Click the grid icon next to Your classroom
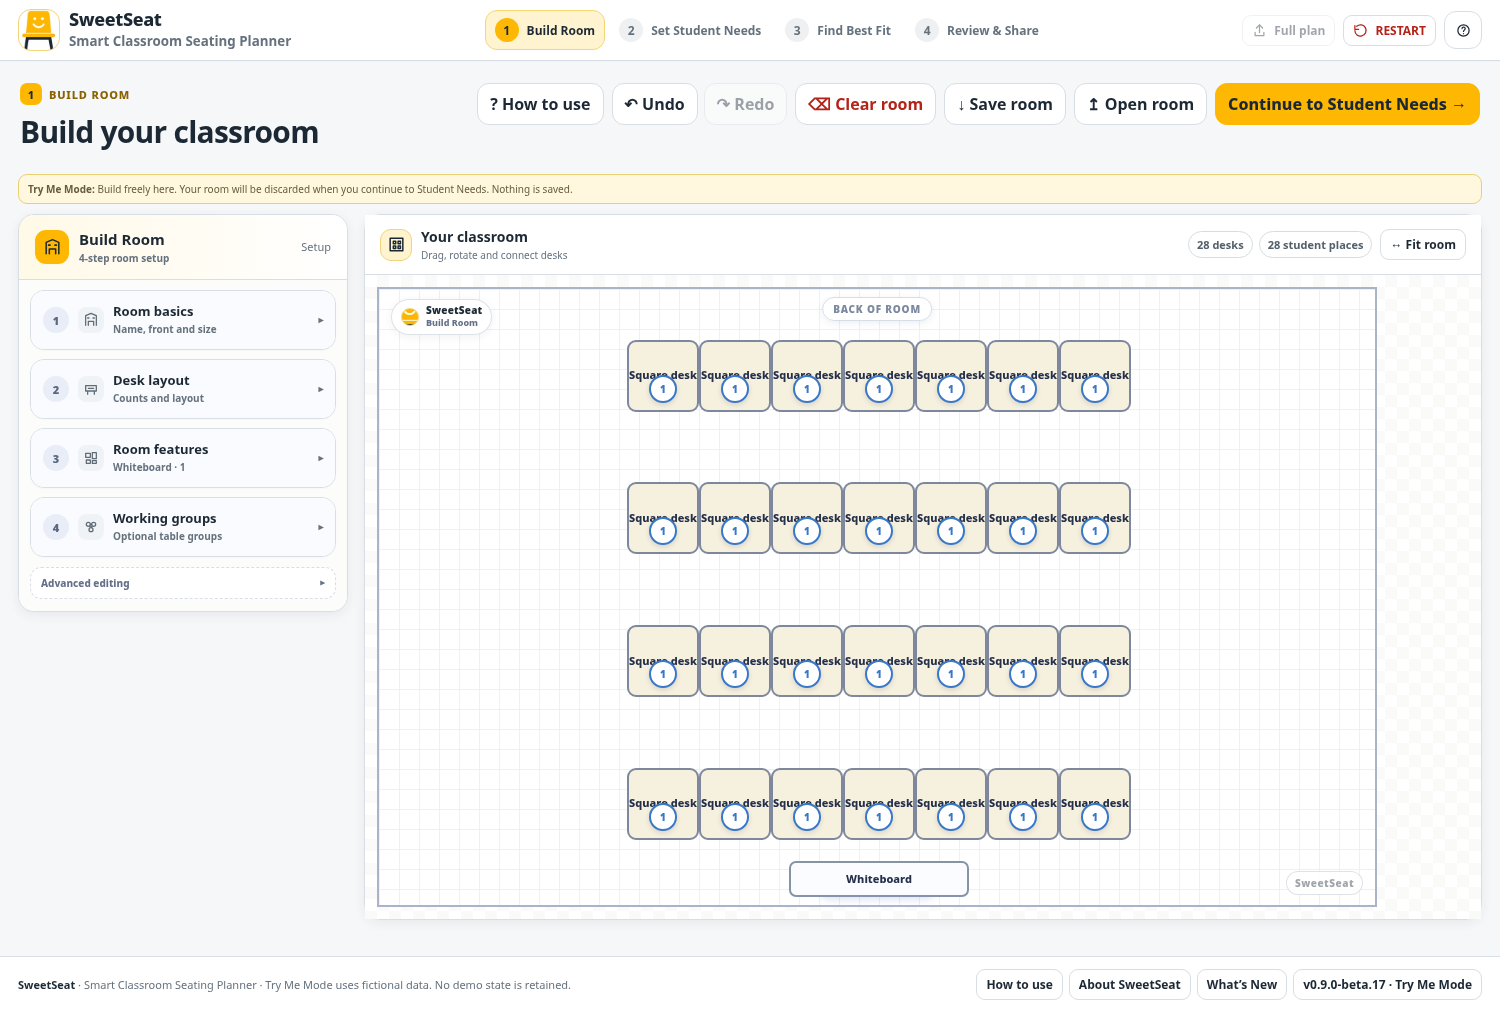This screenshot has height=1012, width=1500. (396, 245)
